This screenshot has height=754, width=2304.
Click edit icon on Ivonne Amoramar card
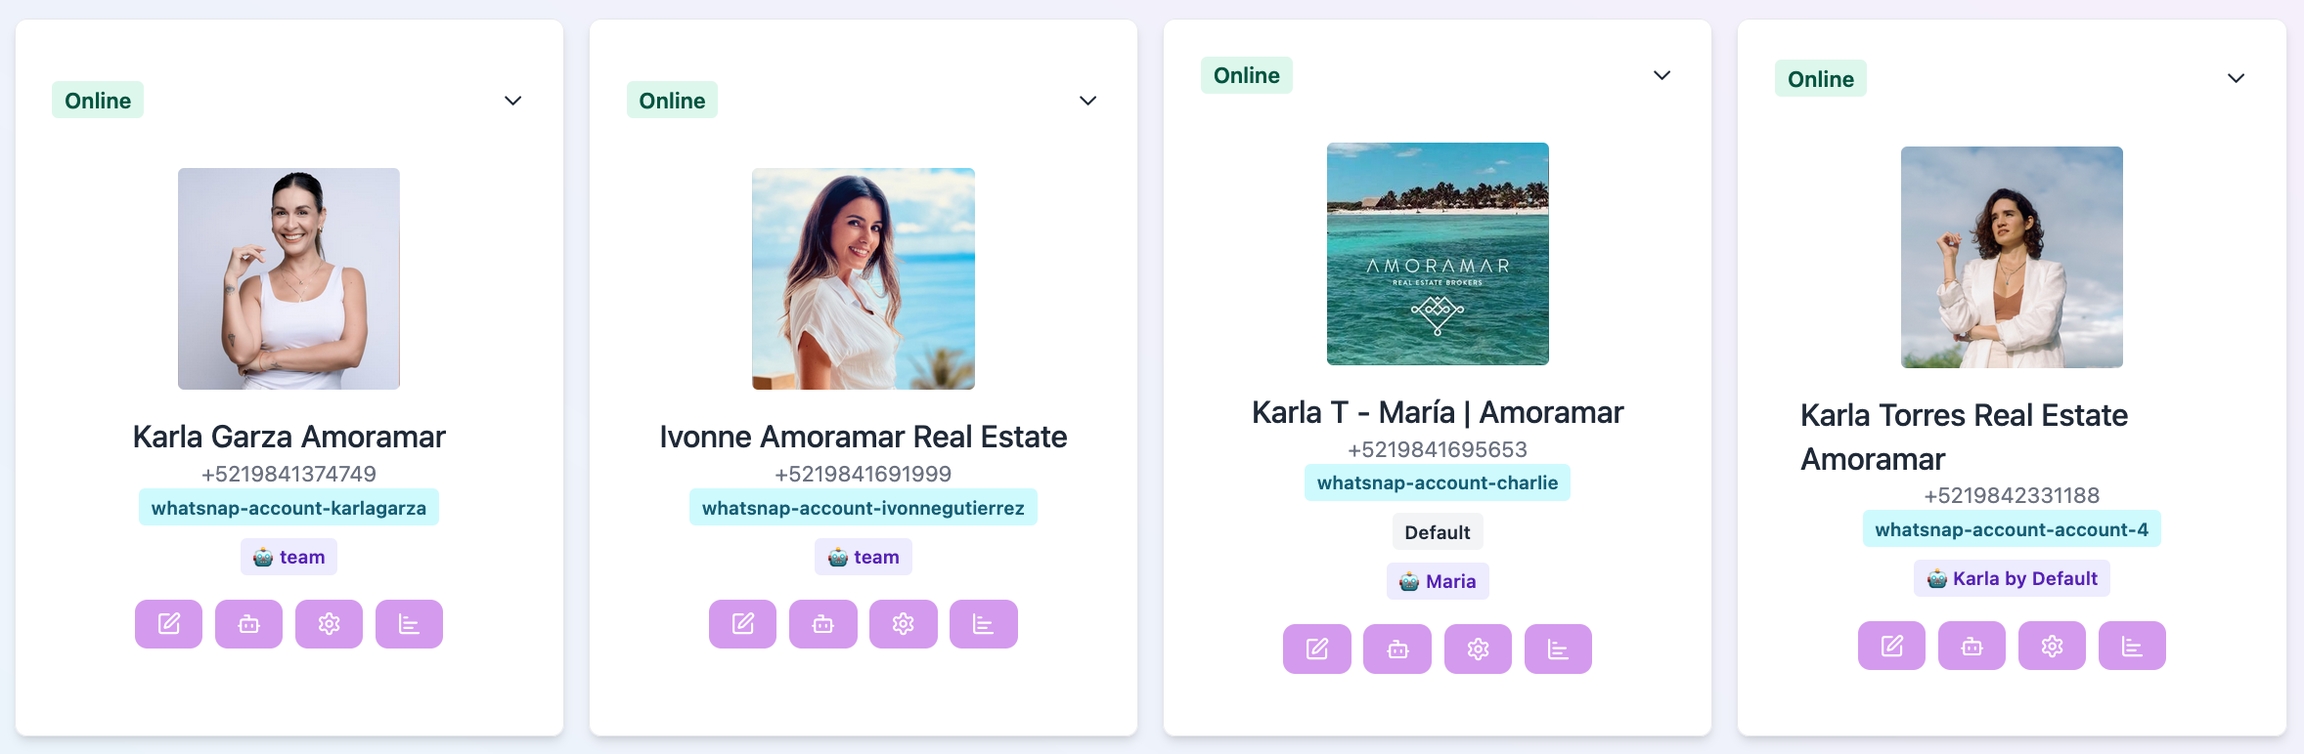click(742, 624)
